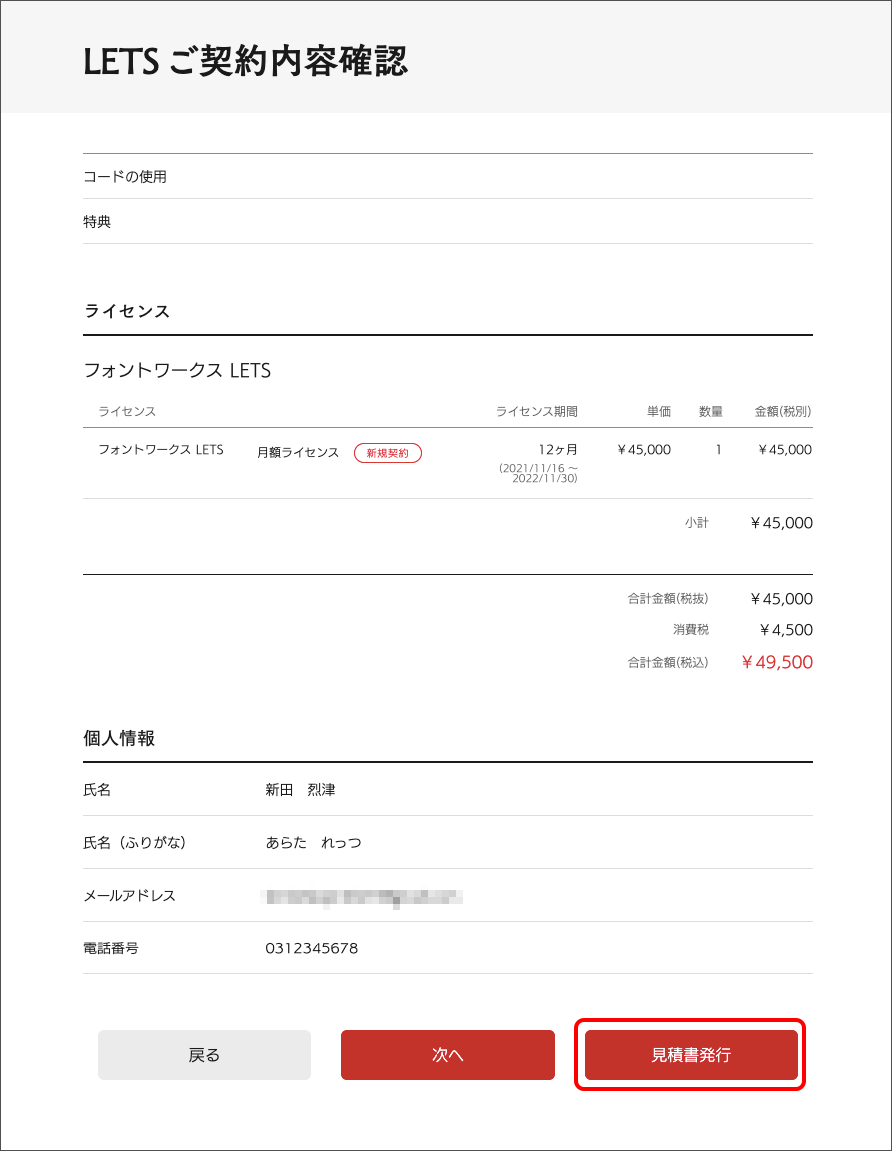Select the ¥4,500 consumption tax amount

(x=785, y=630)
